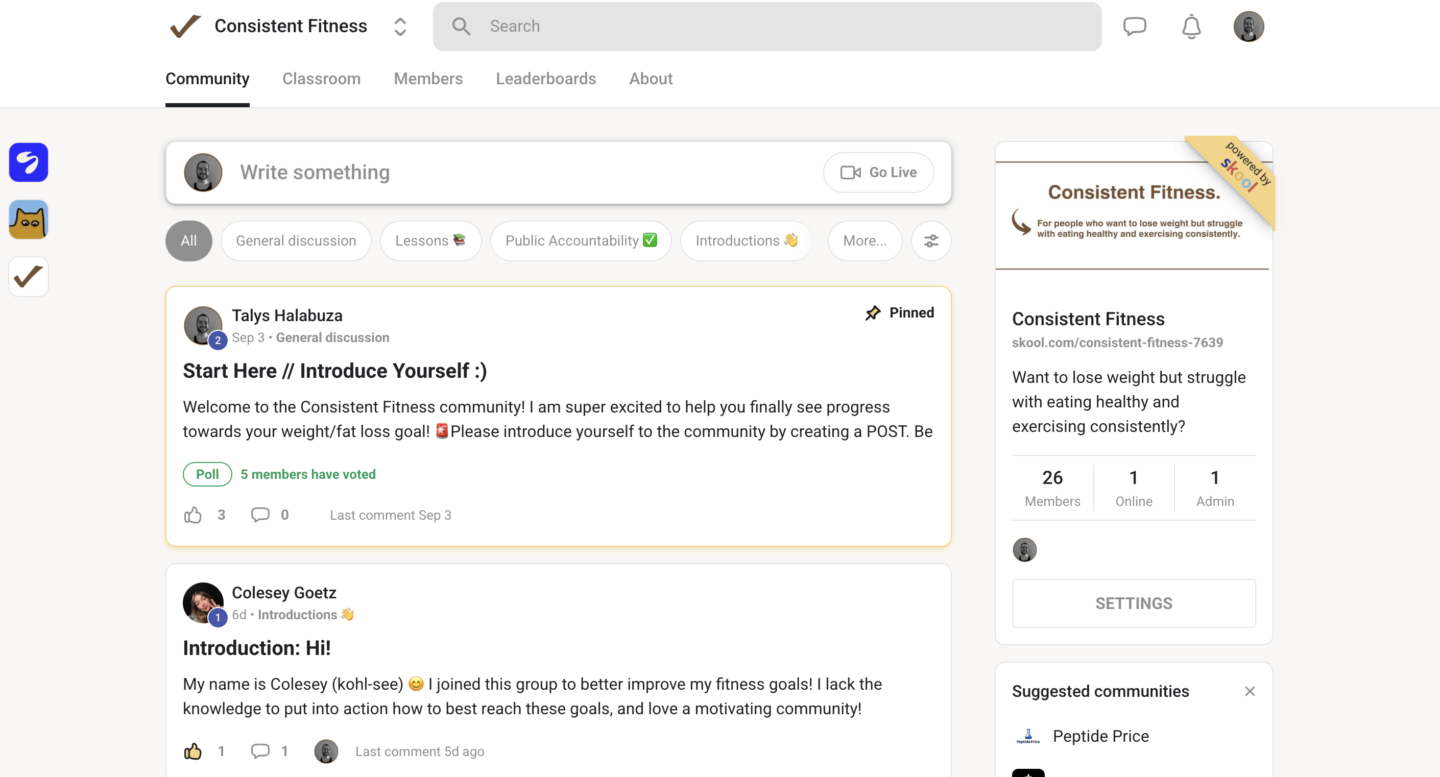Open the cat-face community in sidebar
This screenshot has height=777, width=1440.
(29, 220)
